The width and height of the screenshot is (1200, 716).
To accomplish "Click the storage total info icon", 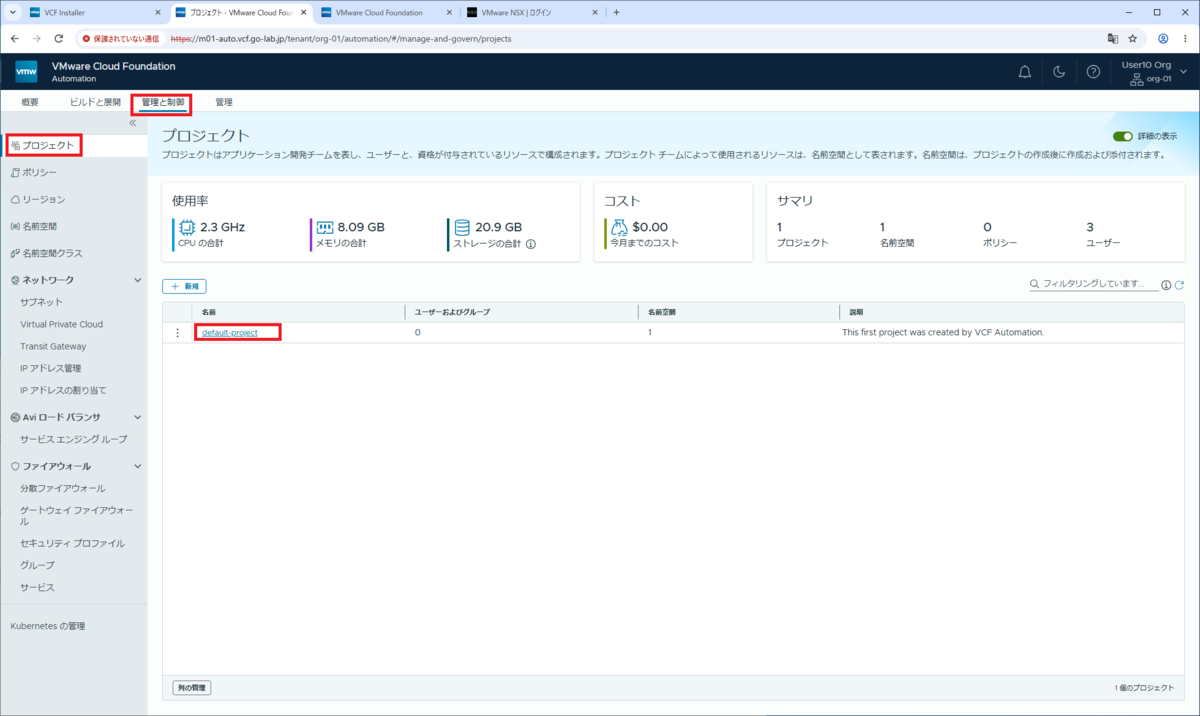I will pyautogui.click(x=531, y=243).
